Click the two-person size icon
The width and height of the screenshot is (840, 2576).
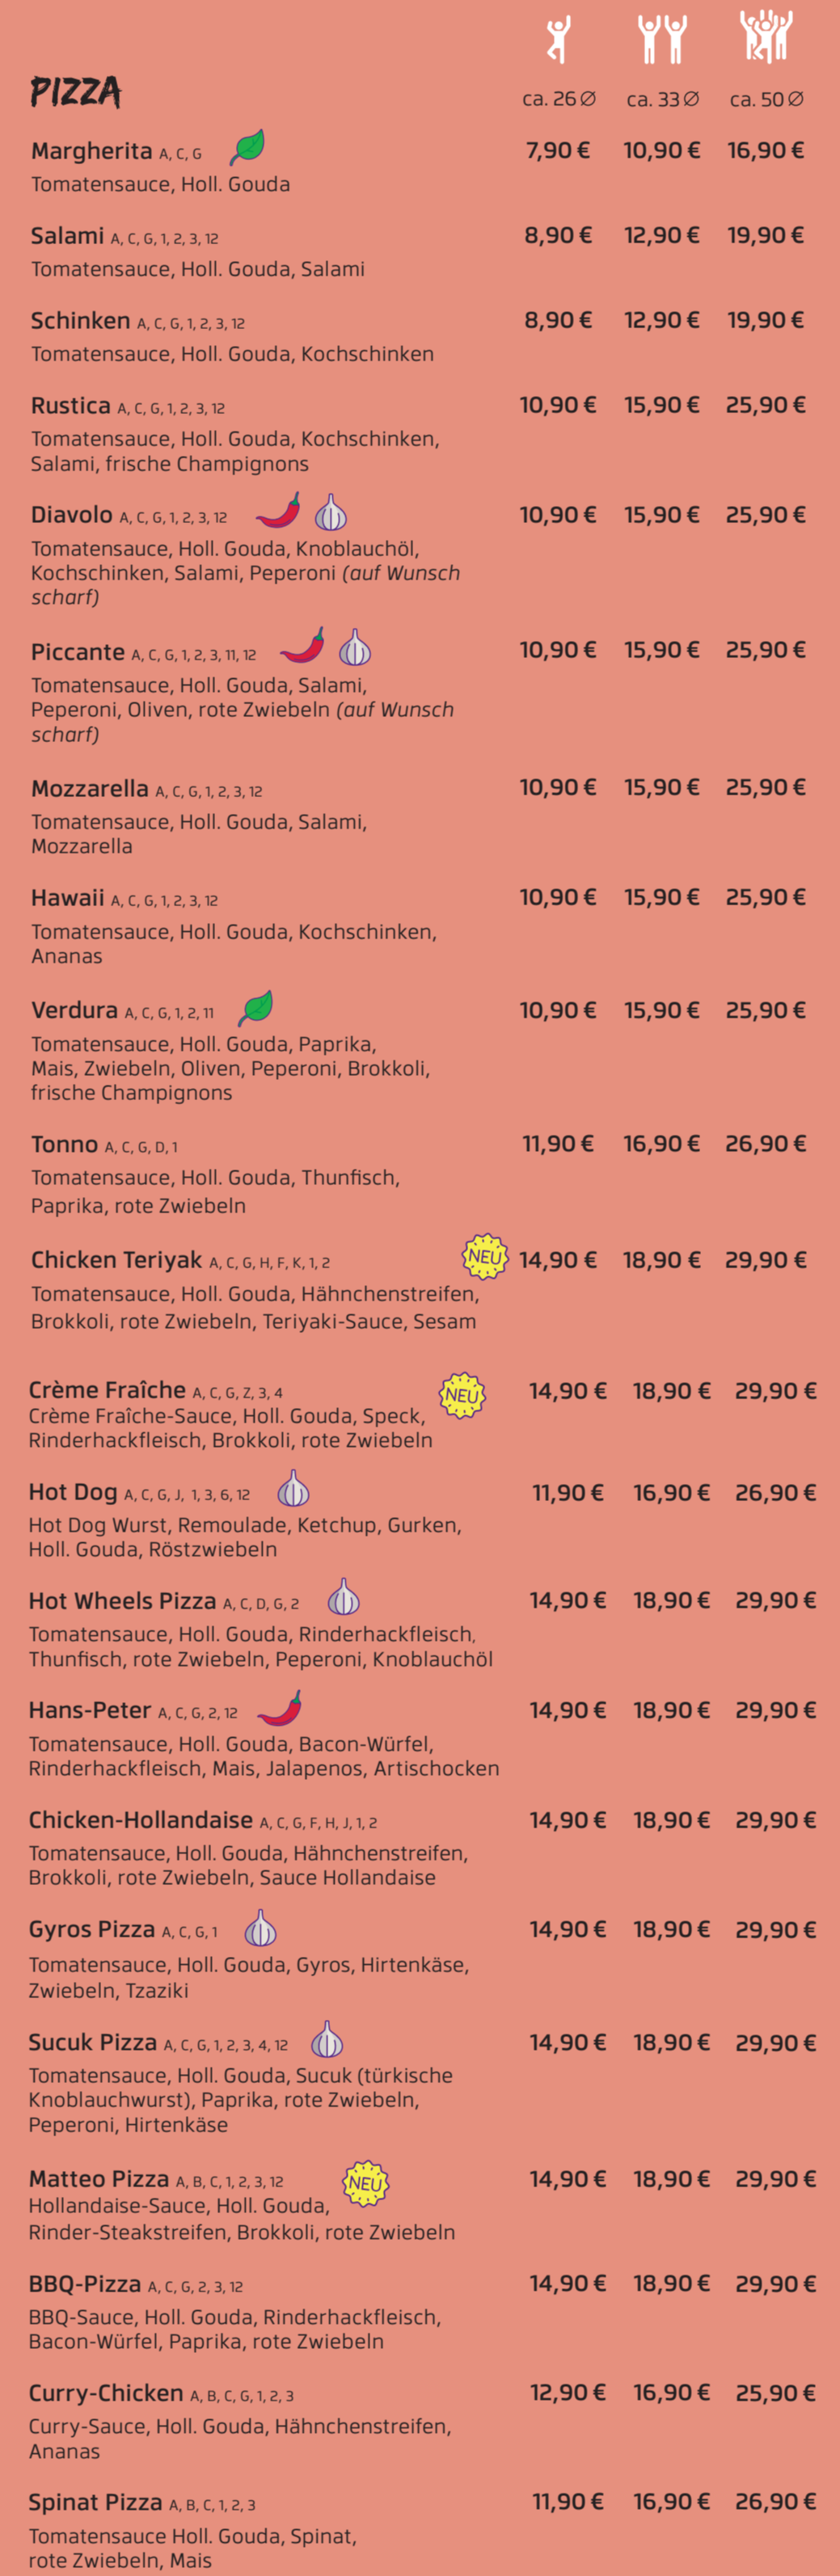(662, 40)
